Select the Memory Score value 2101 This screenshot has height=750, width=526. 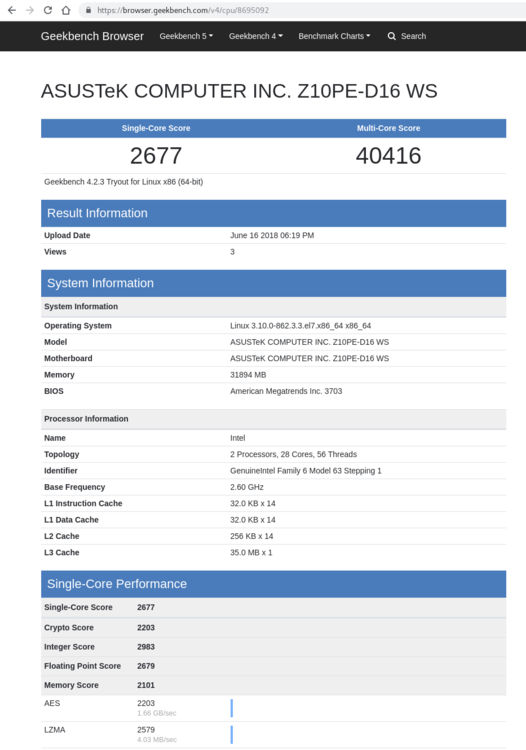(146, 685)
